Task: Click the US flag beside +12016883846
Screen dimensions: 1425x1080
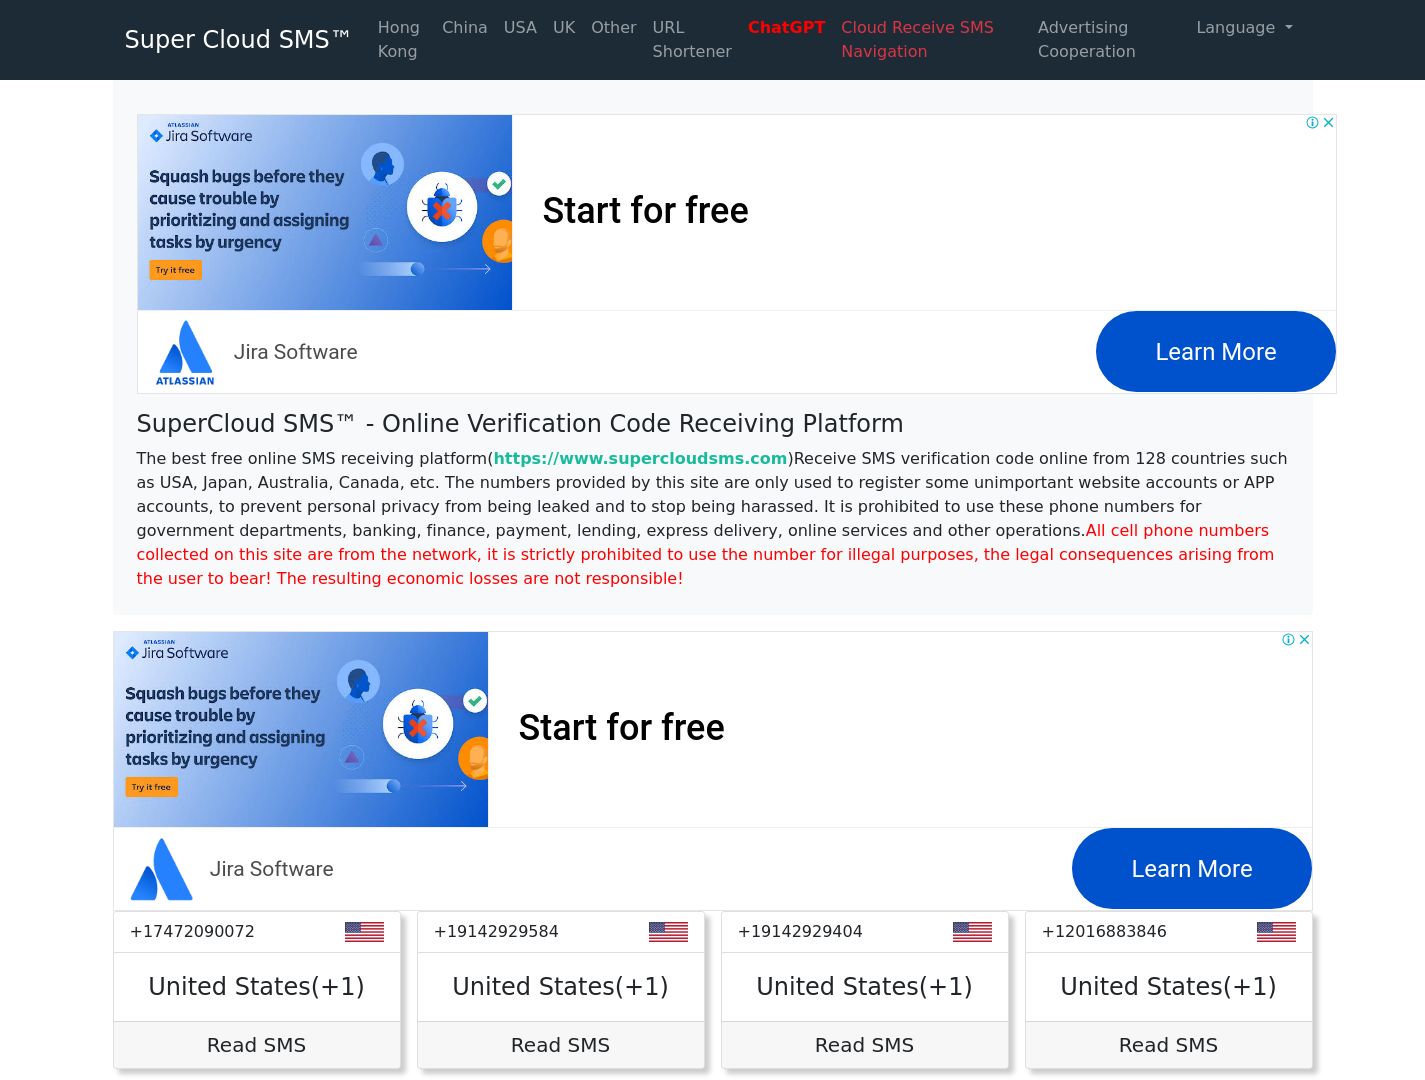Action: [x=1276, y=931]
